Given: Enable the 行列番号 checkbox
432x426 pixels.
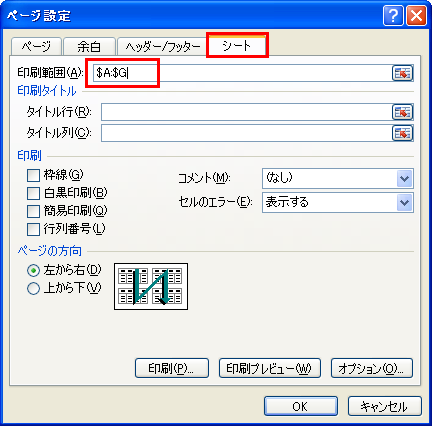Looking at the screenshot, I should click(x=33, y=229).
